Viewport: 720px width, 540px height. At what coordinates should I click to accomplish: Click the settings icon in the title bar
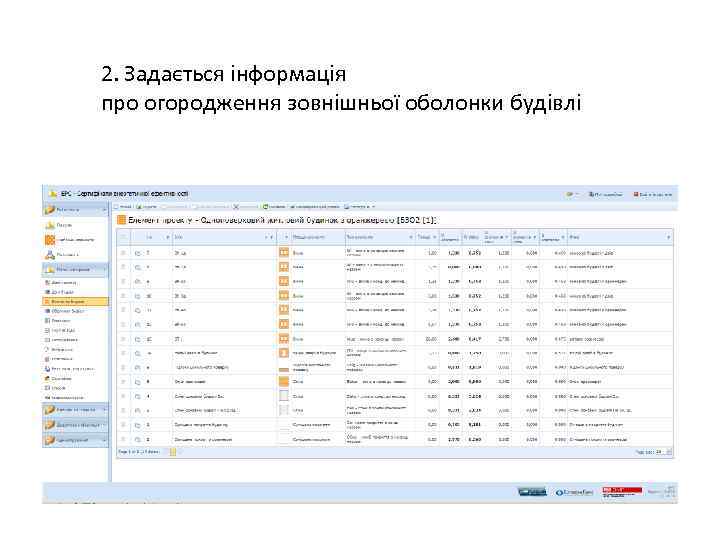coord(570,195)
